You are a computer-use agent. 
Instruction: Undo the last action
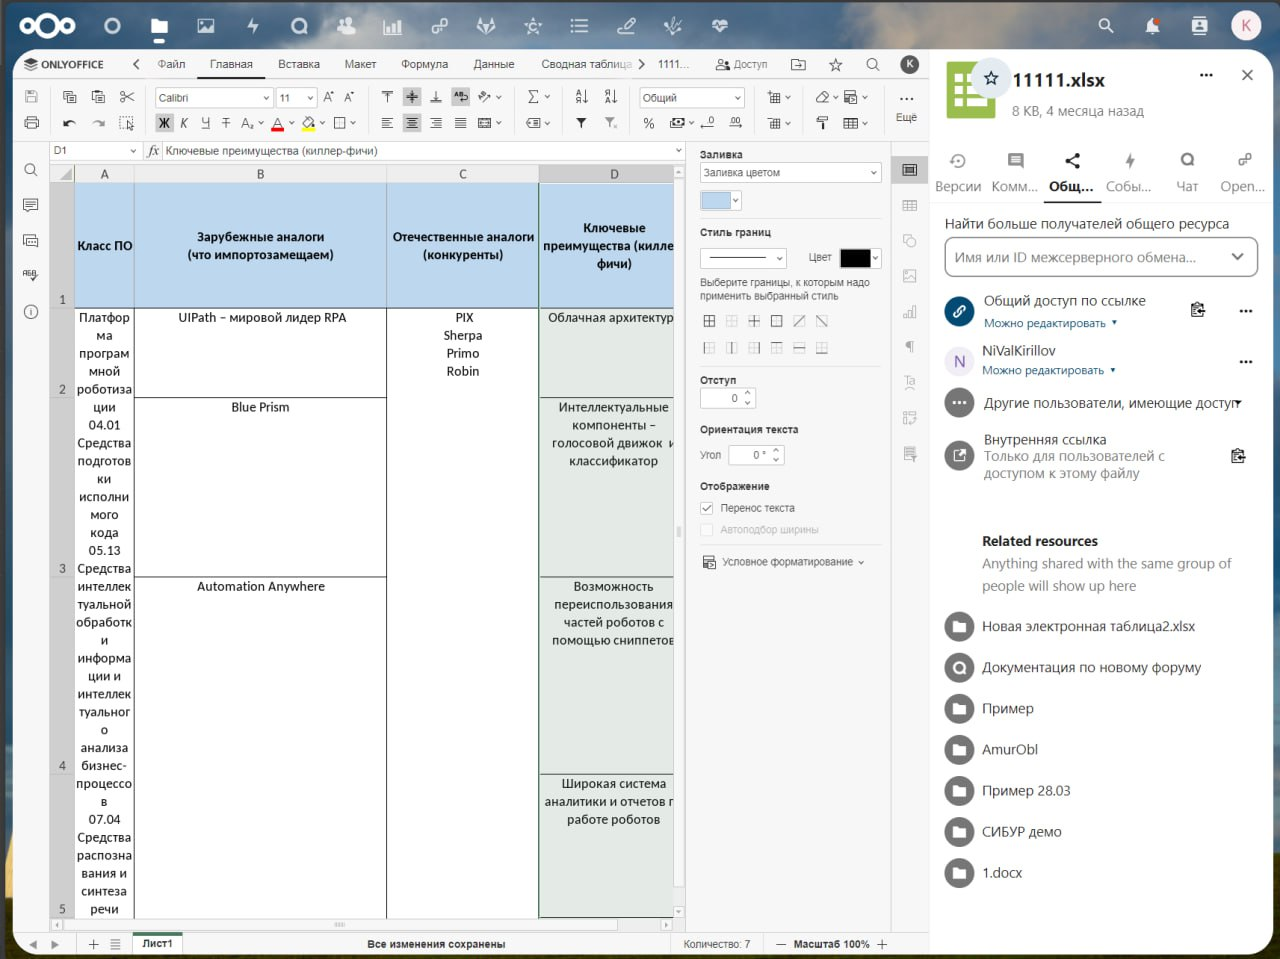point(69,123)
